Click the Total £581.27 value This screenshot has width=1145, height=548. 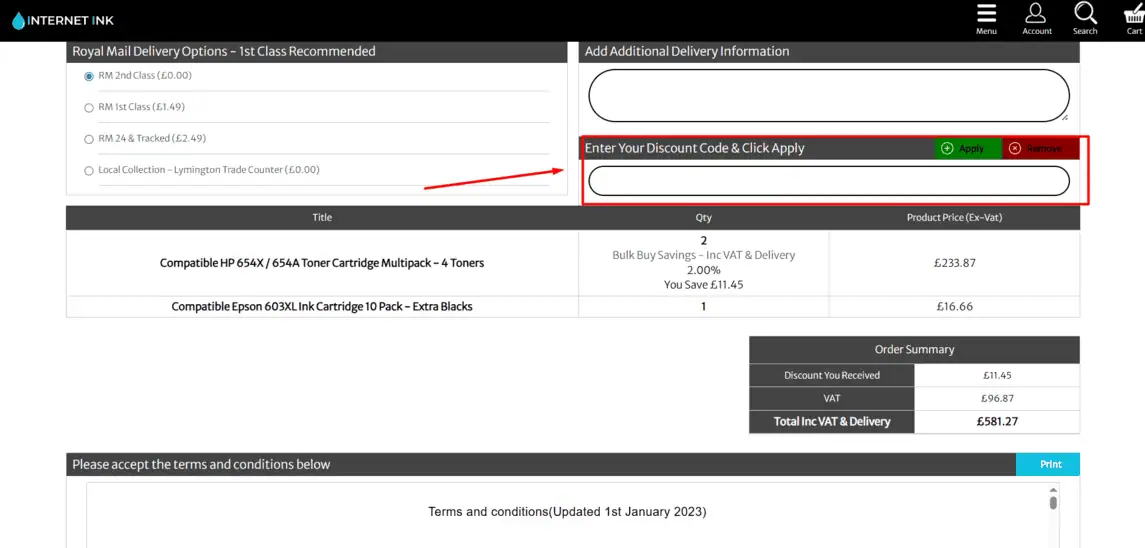click(997, 422)
